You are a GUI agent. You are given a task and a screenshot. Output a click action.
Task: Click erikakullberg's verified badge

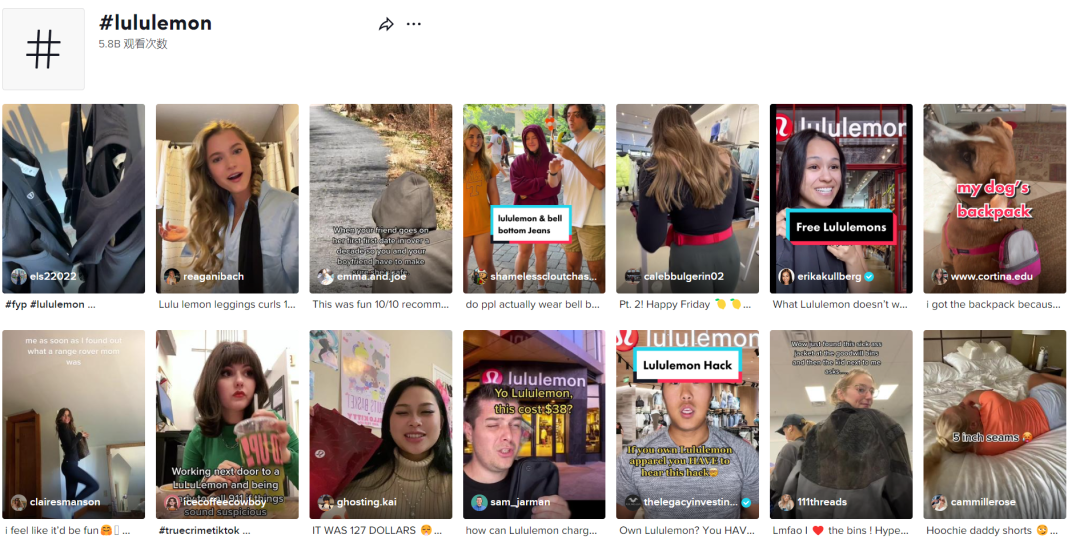[869, 277]
